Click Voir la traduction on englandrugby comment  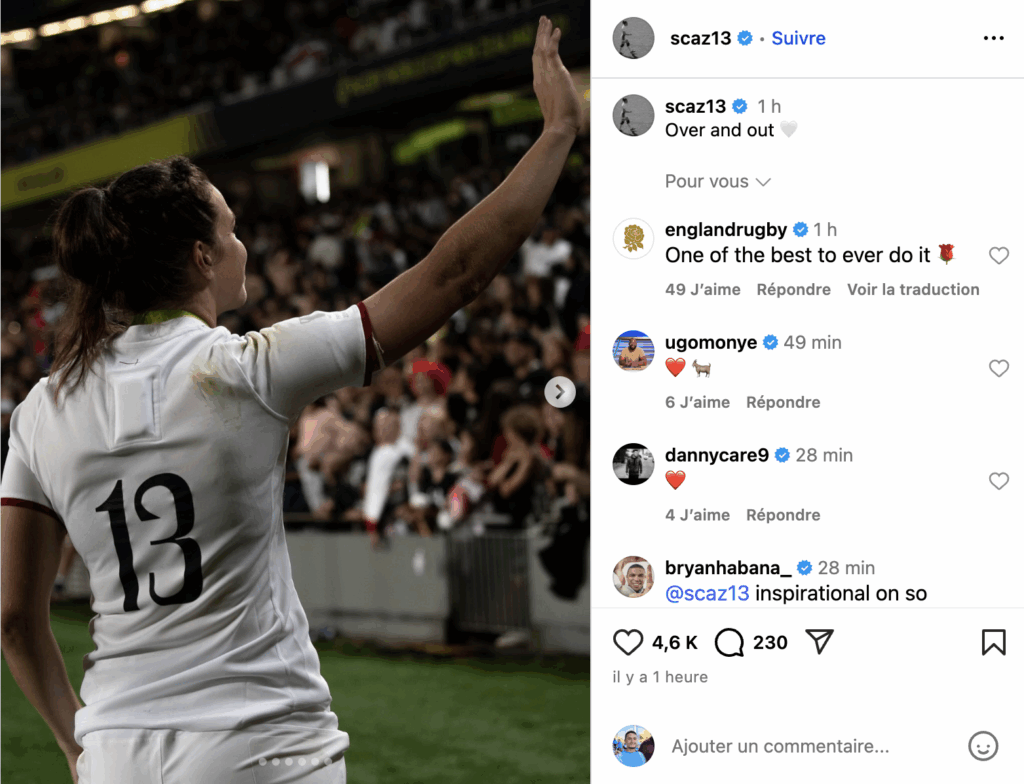pos(913,289)
